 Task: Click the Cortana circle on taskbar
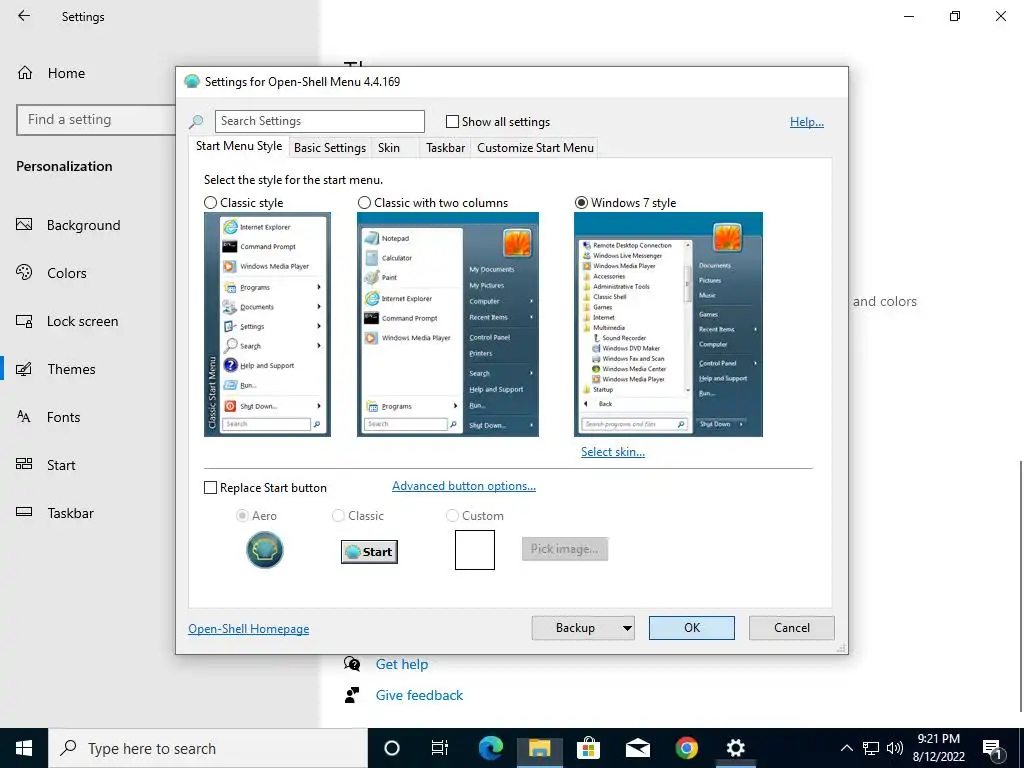pyautogui.click(x=392, y=748)
